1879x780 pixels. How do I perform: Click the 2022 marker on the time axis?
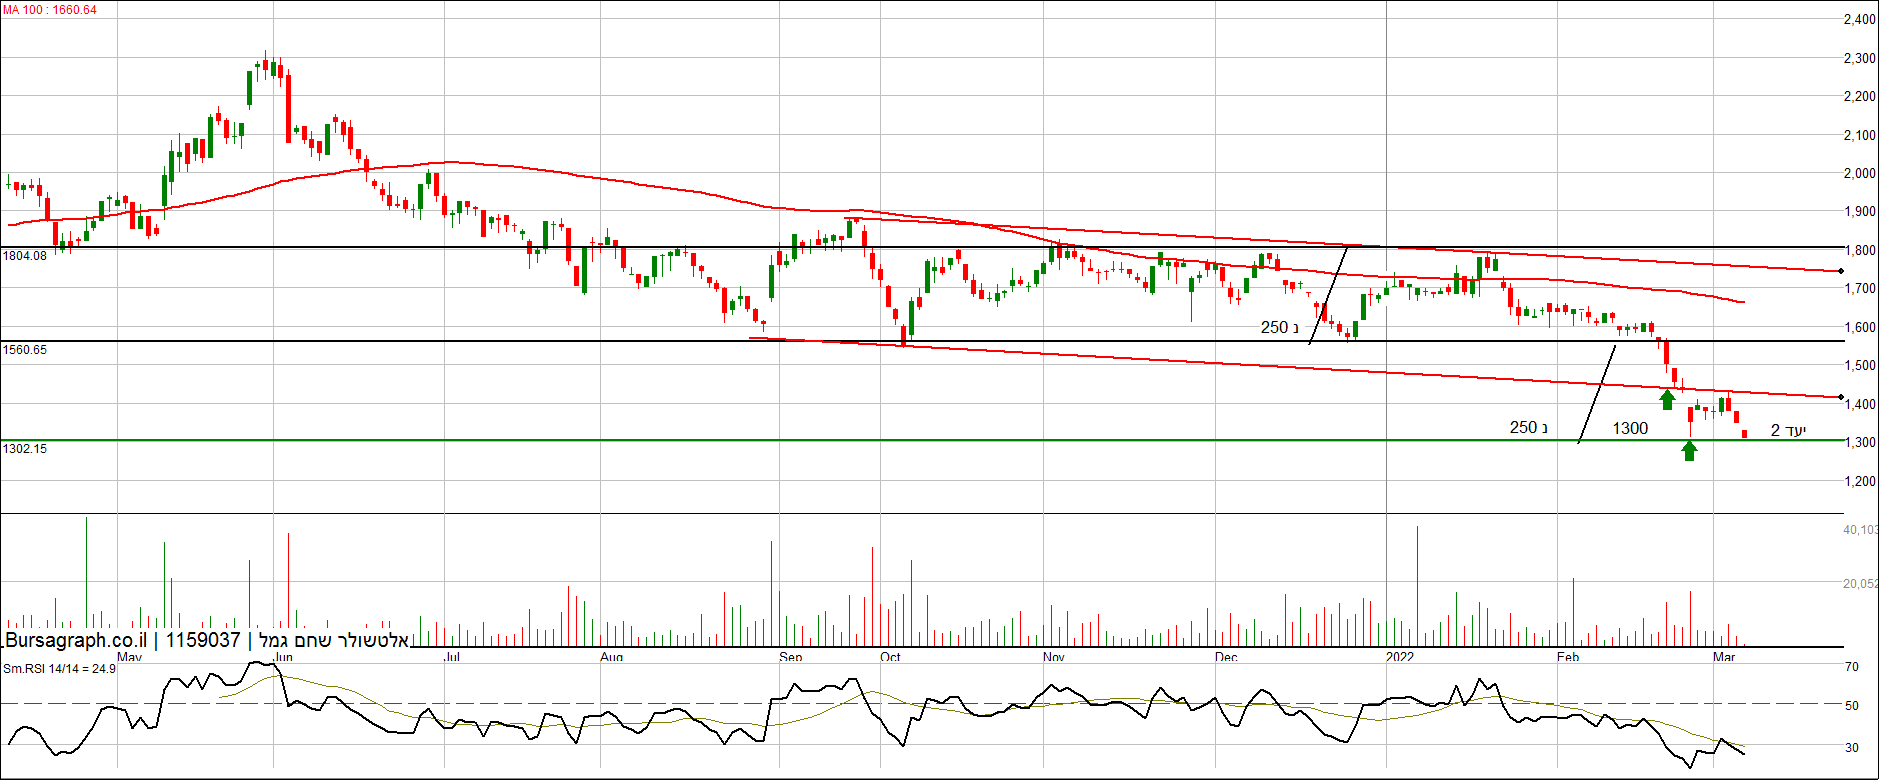pyautogui.click(x=1400, y=657)
